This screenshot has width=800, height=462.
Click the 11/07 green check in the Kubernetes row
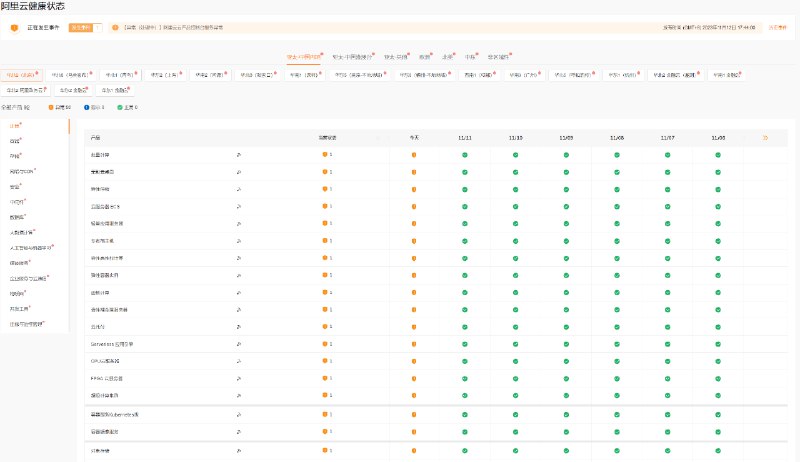click(667, 415)
